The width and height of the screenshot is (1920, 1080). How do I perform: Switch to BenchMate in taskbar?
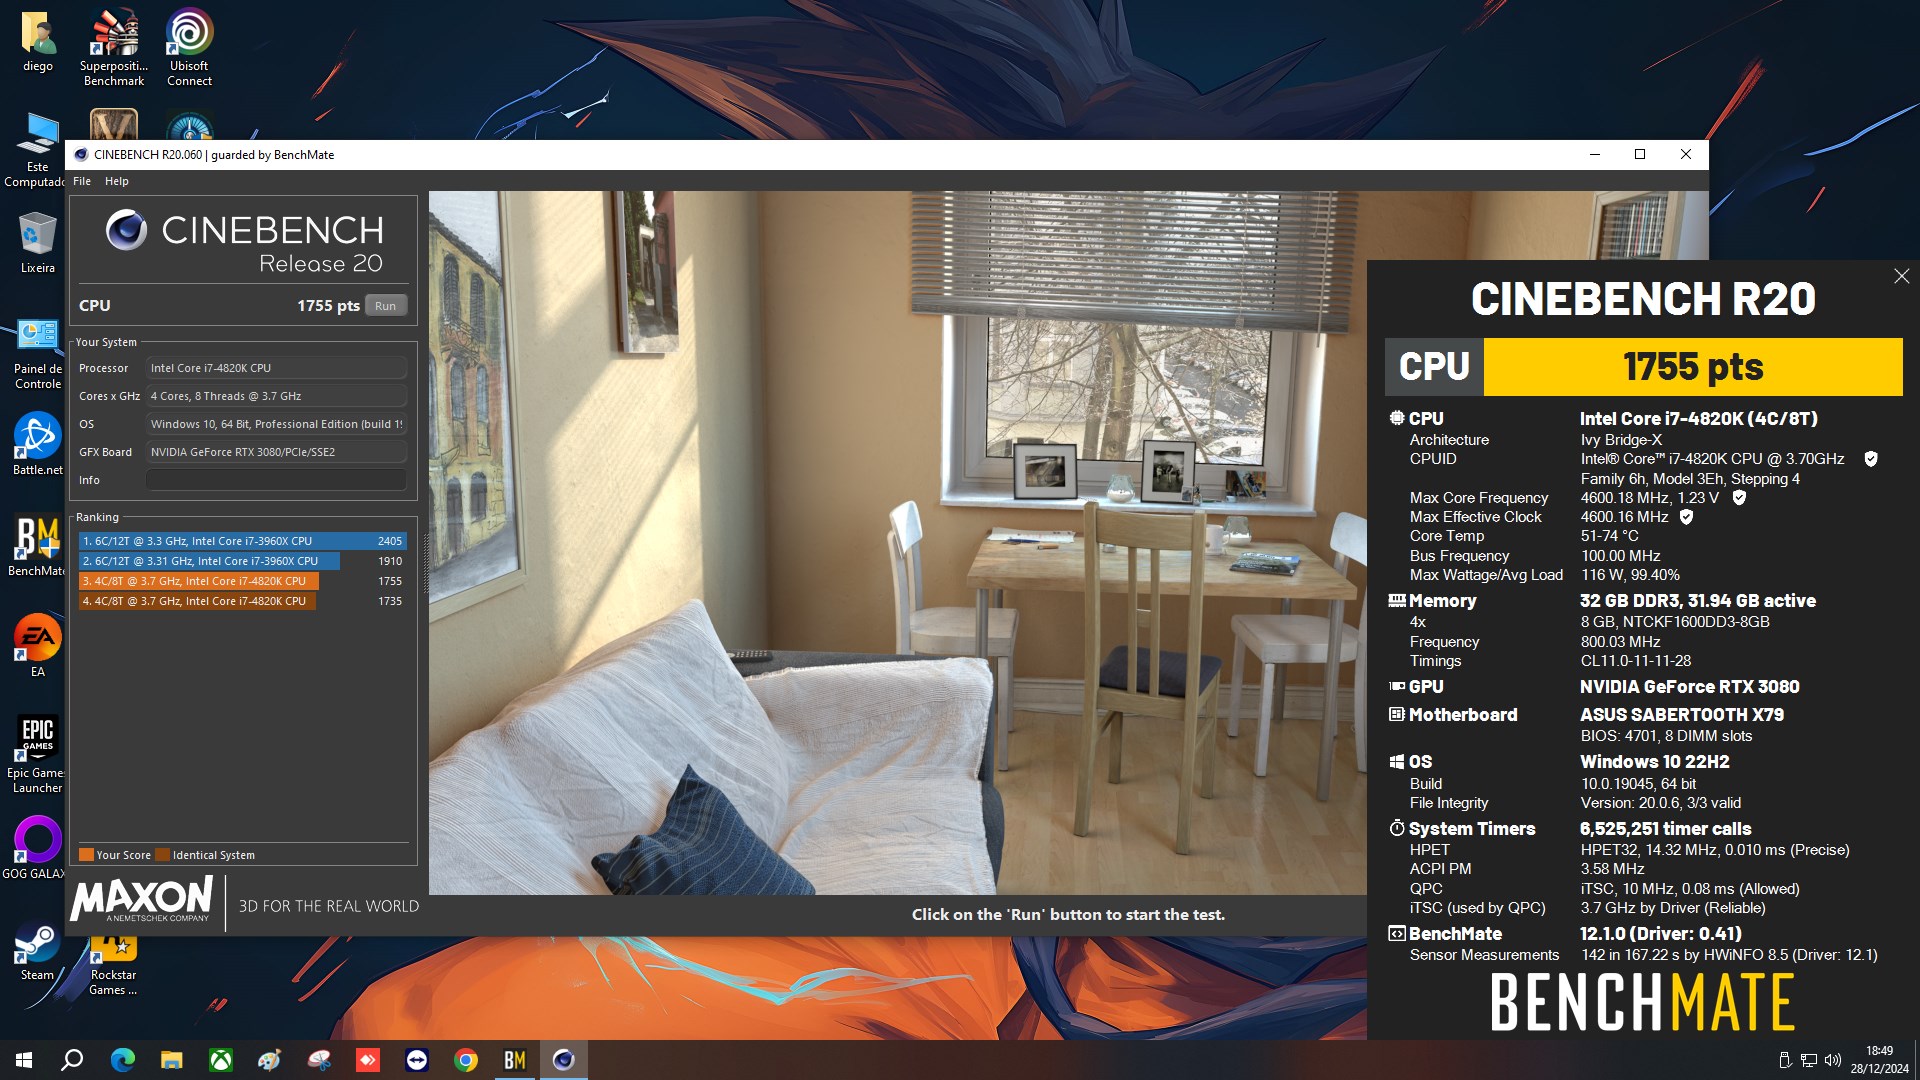tap(515, 1060)
